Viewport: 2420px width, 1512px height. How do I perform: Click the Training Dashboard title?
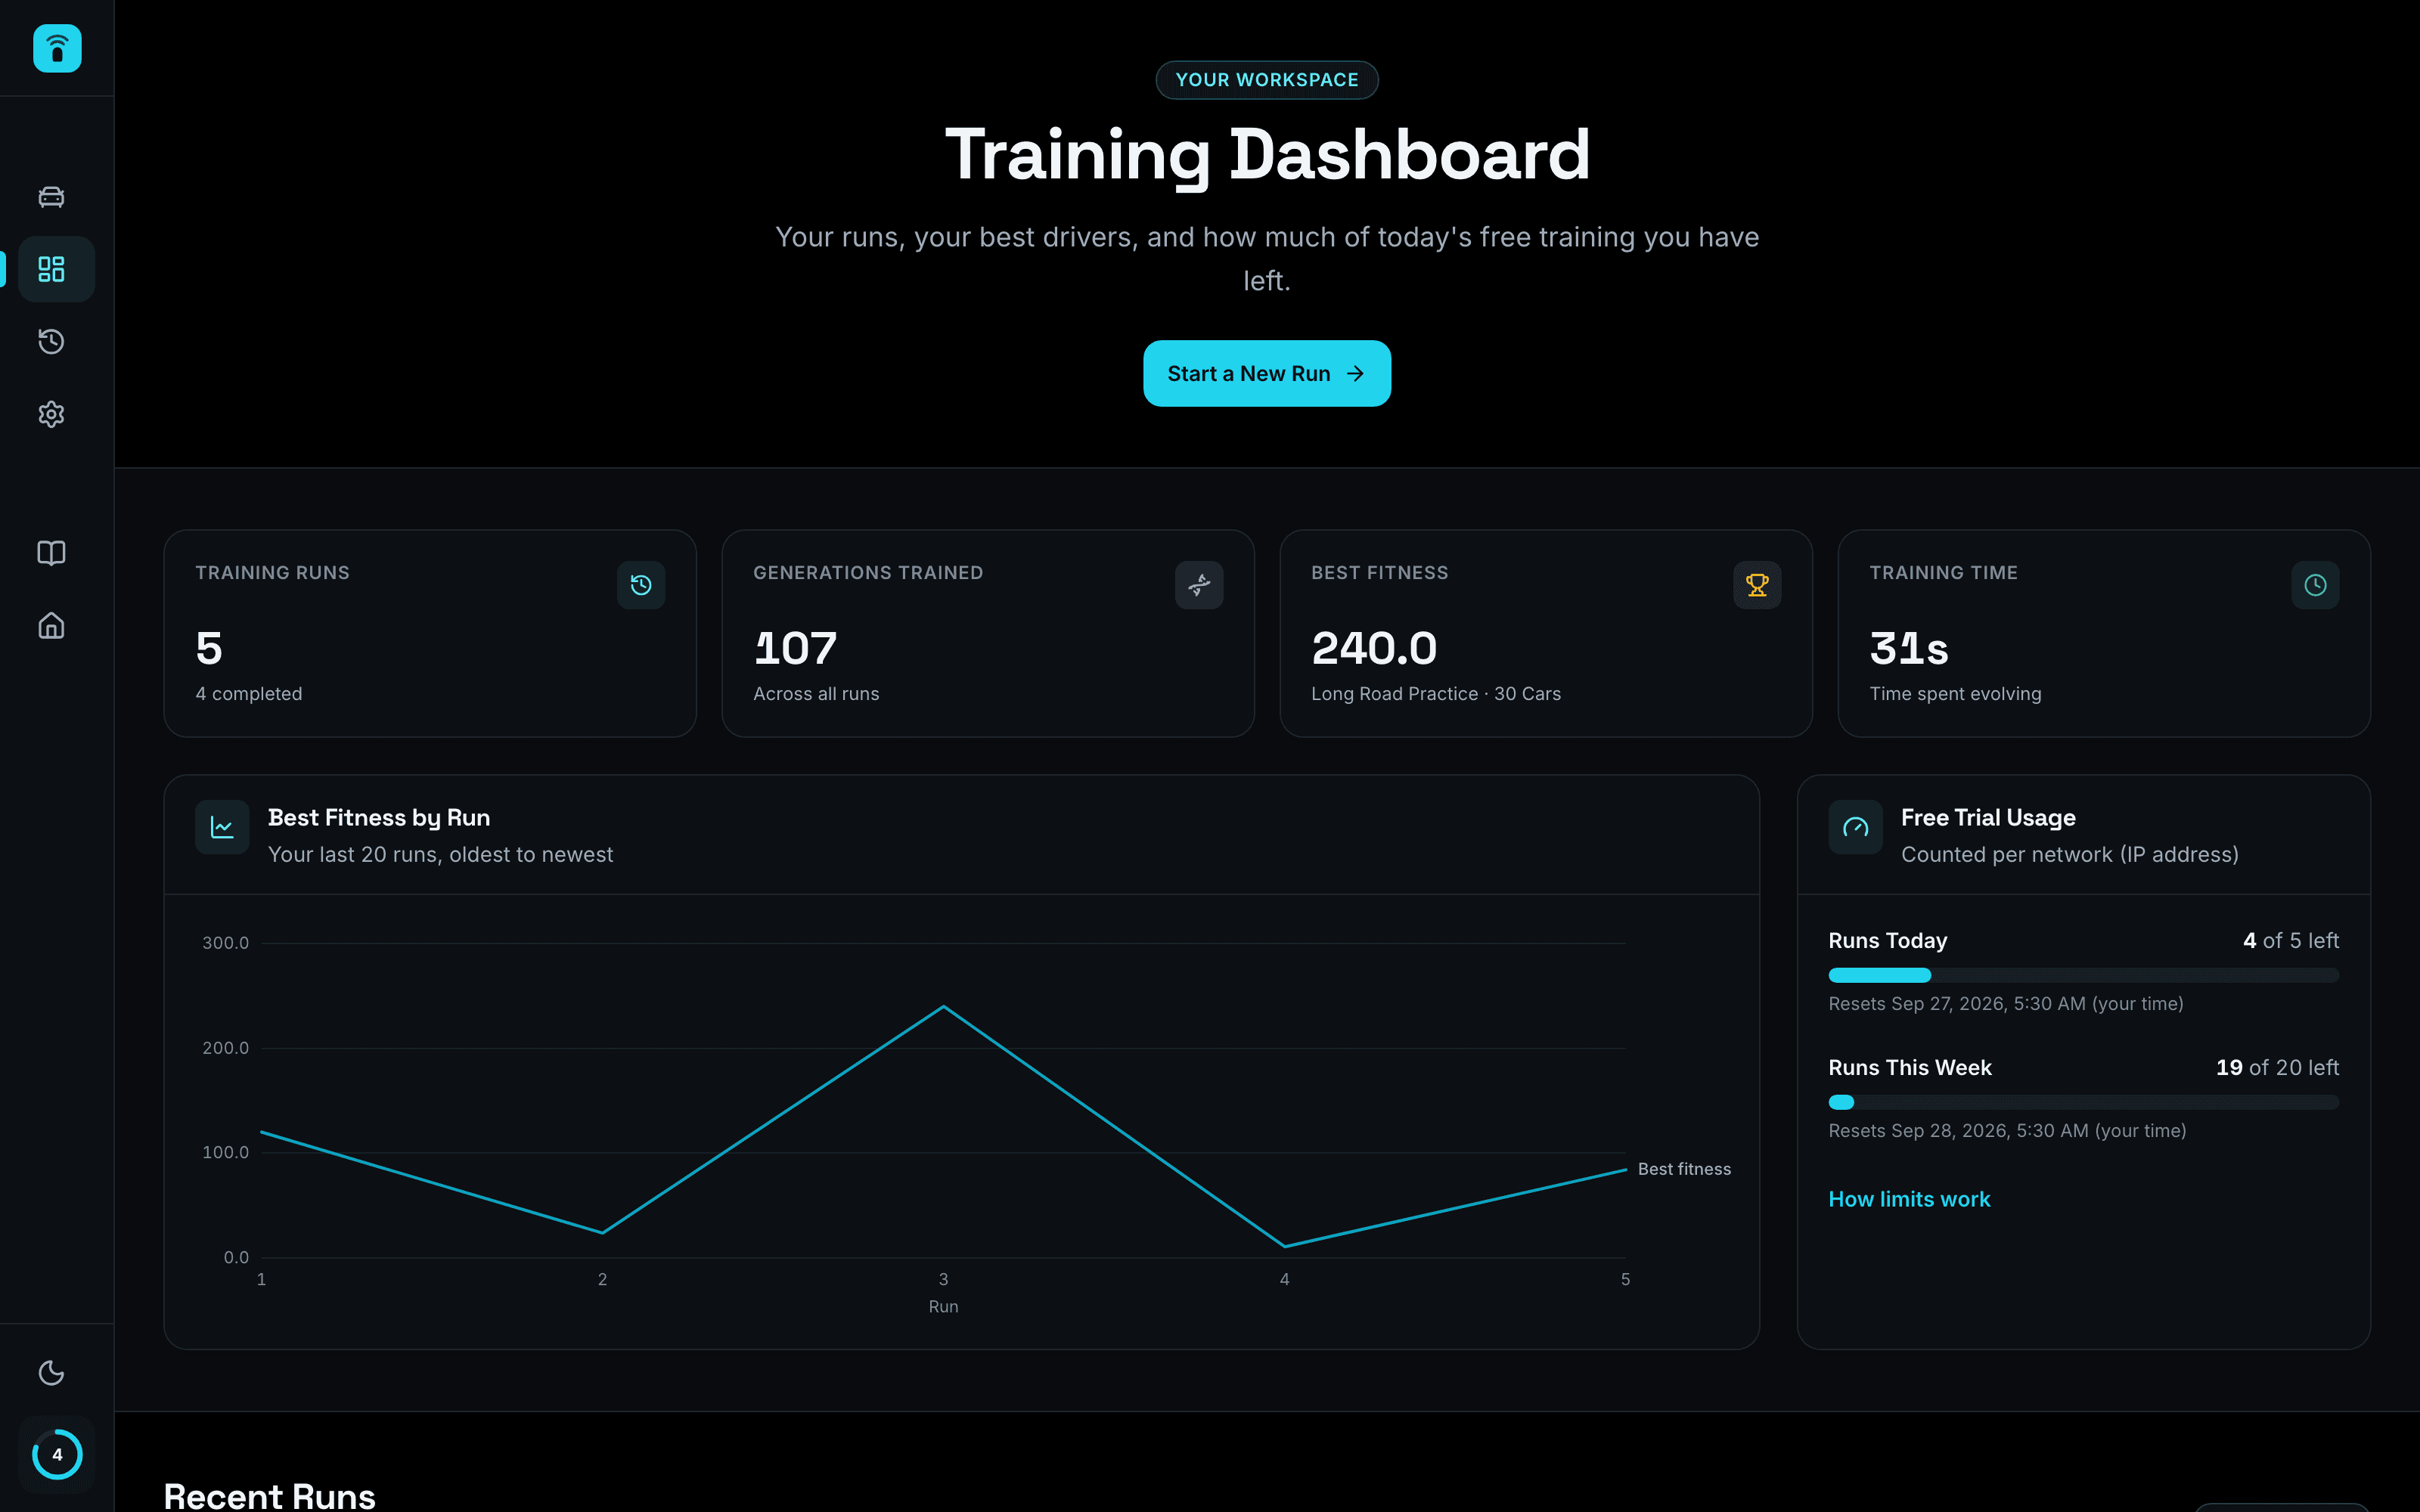pos(1266,155)
